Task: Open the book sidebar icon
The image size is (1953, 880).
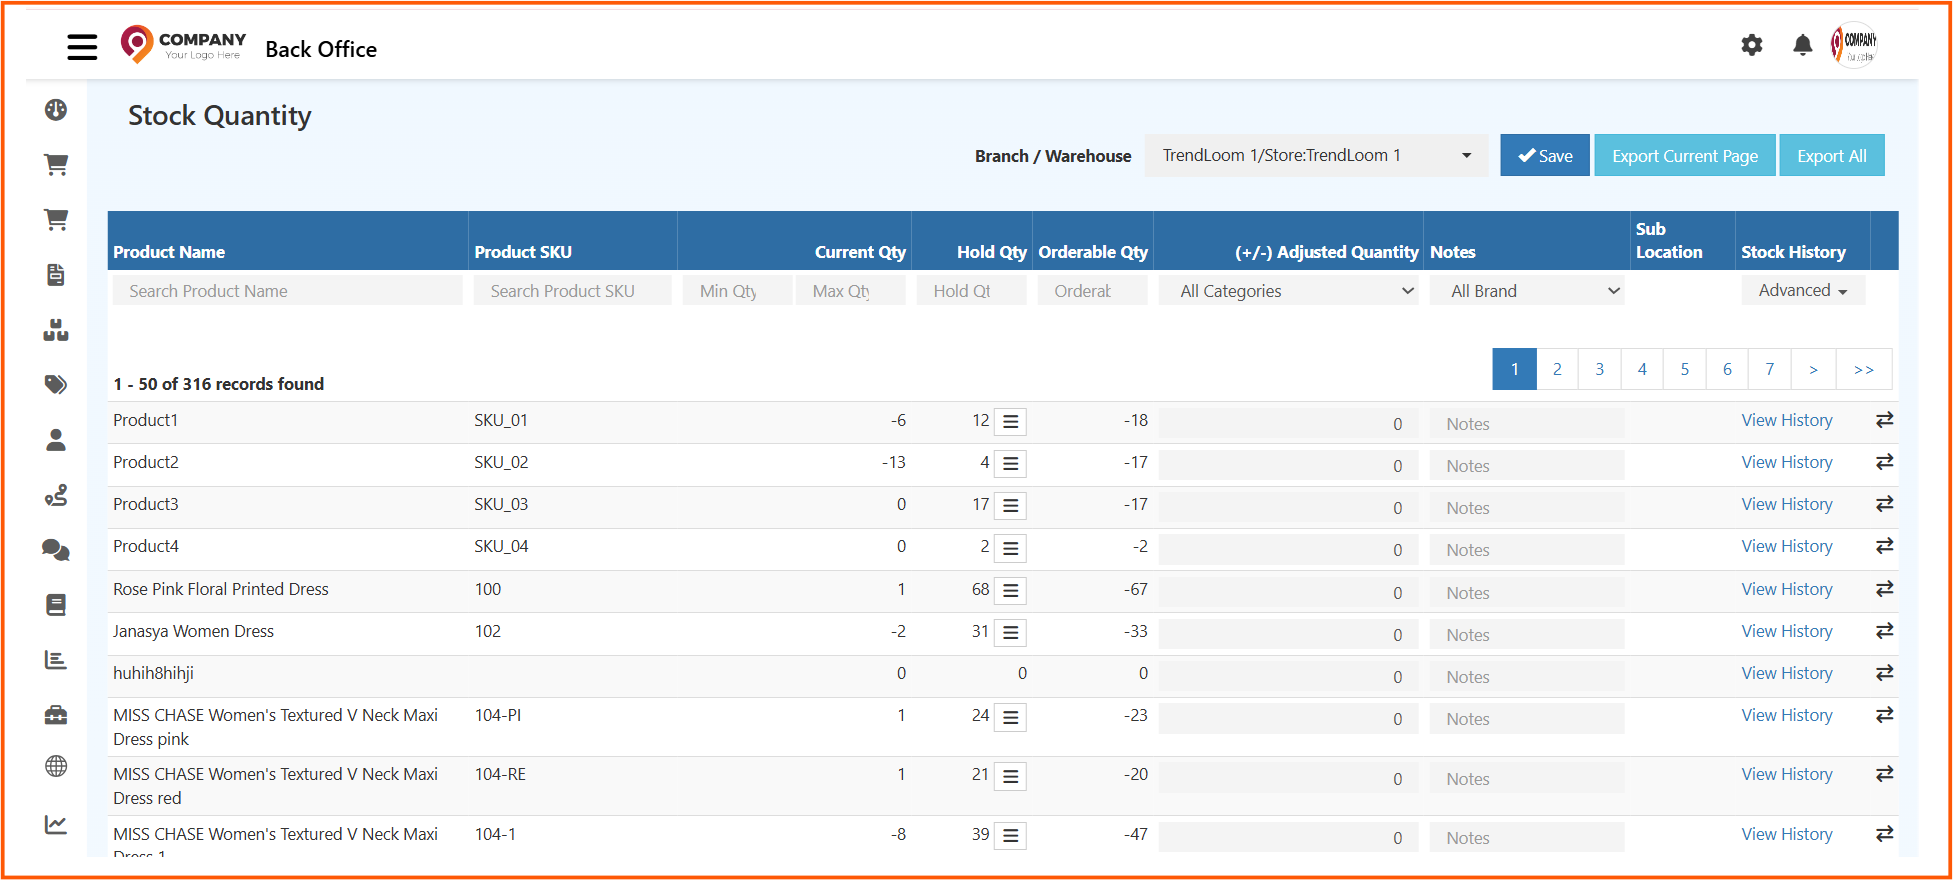Action: pyautogui.click(x=56, y=605)
